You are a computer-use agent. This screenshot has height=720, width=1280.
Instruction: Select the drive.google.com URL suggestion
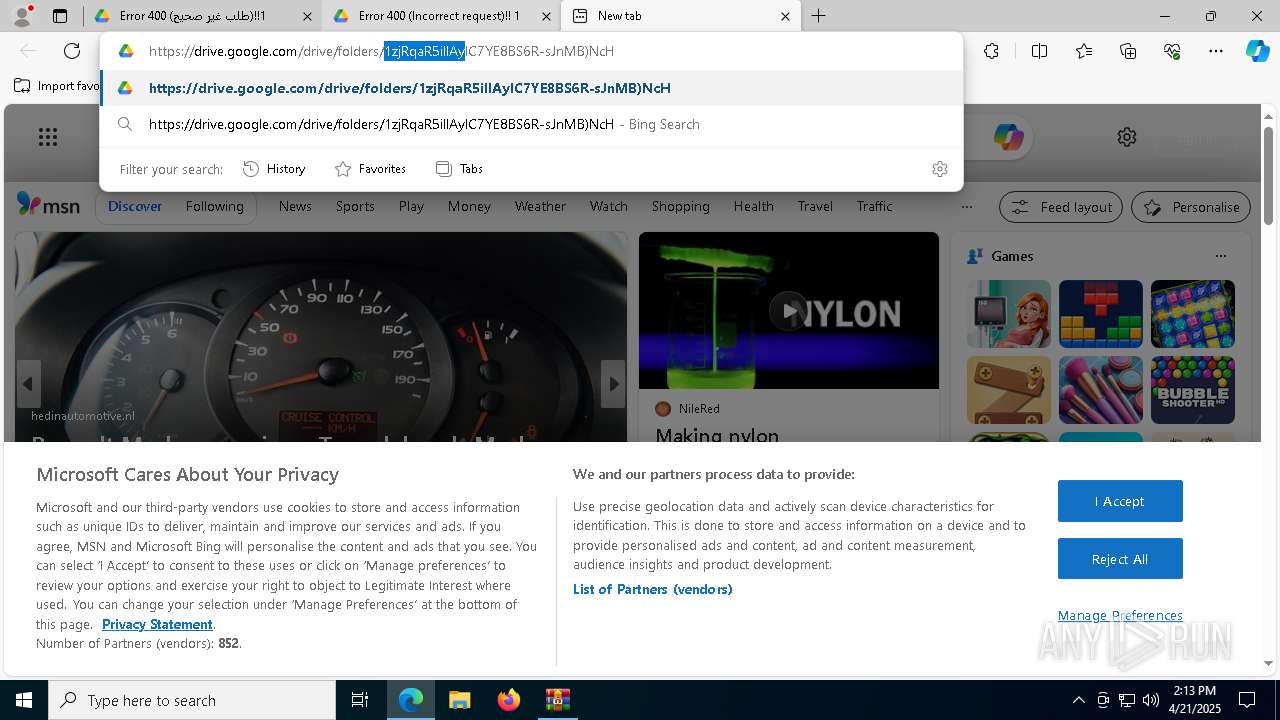[x=531, y=88]
